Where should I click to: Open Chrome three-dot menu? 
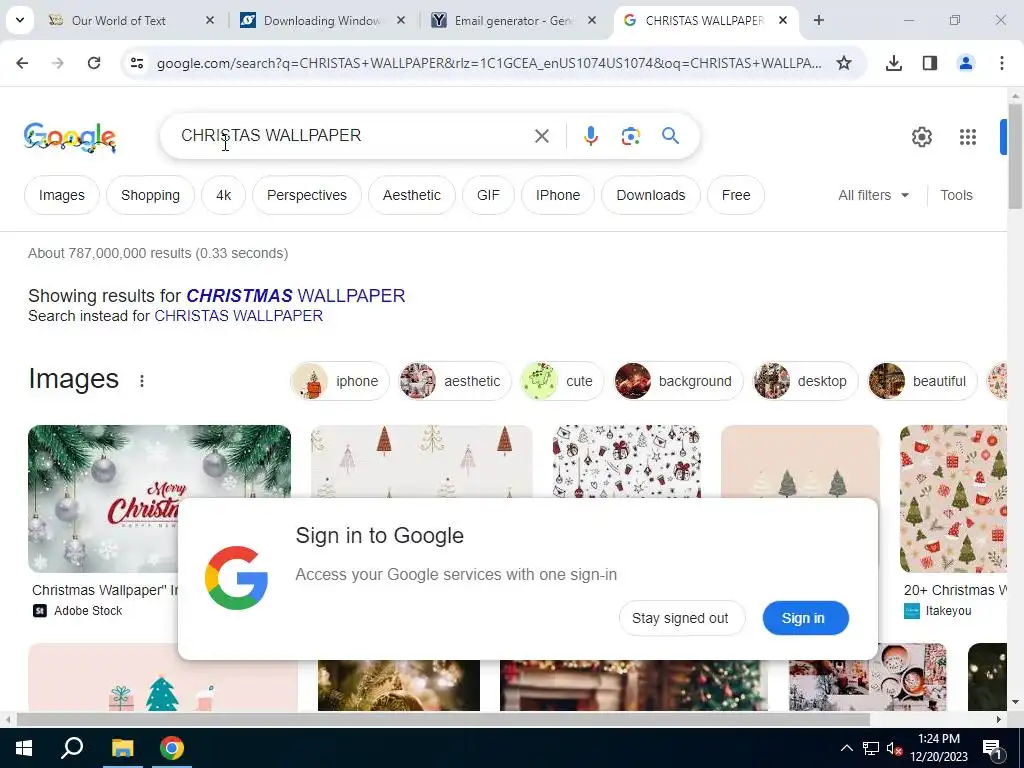pyautogui.click(x=1002, y=63)
